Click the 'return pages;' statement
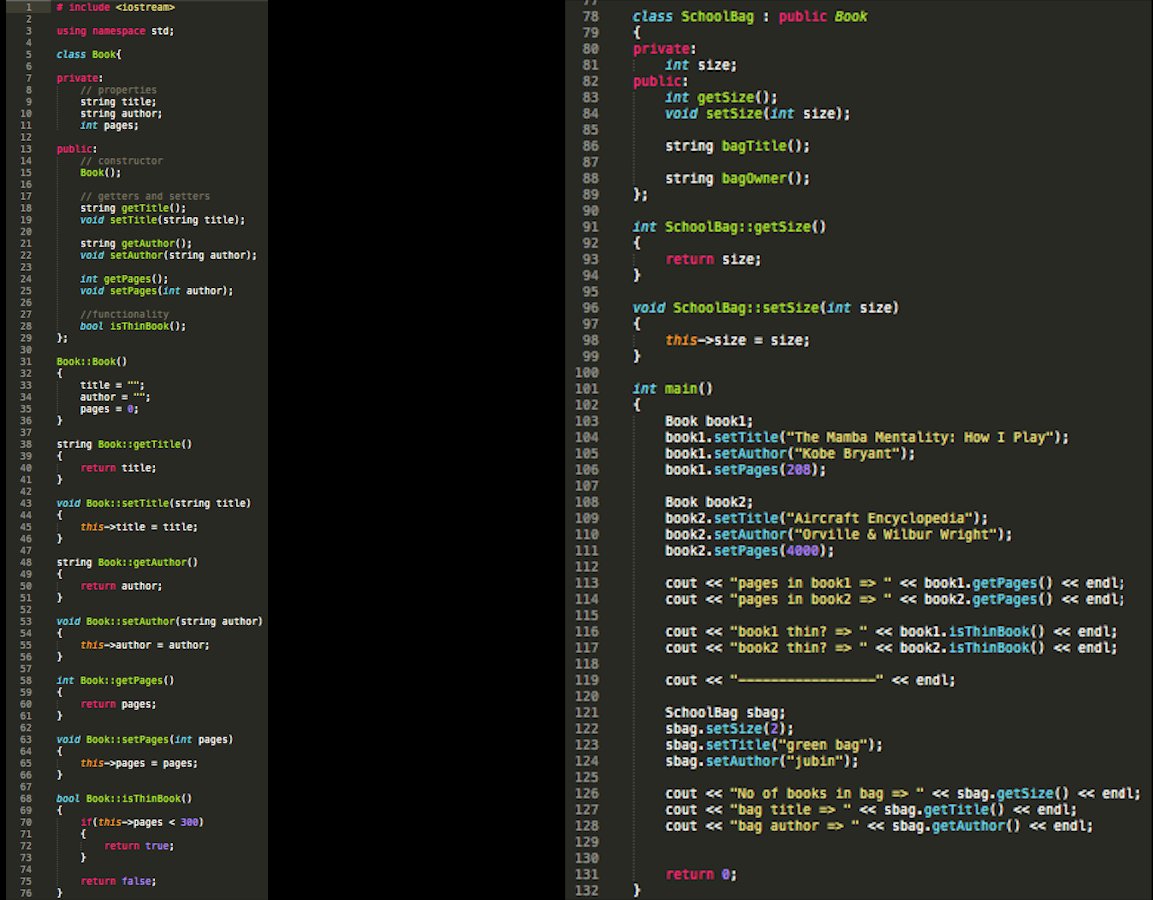The height and width of the screenshot is (900, 1153). tap(118, 704)
